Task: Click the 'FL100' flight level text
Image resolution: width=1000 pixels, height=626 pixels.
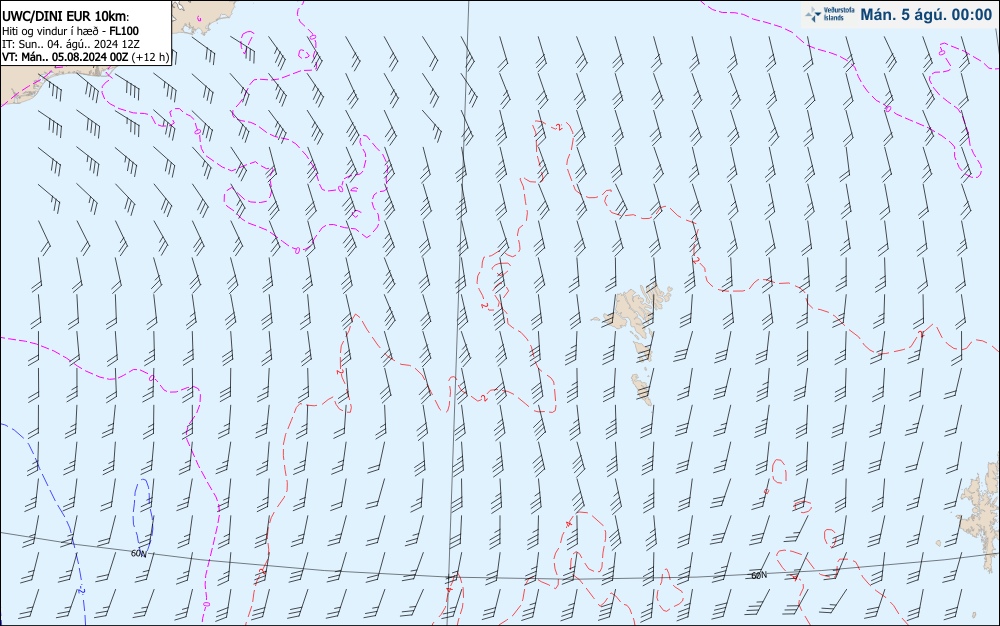Action: [124, 31]
